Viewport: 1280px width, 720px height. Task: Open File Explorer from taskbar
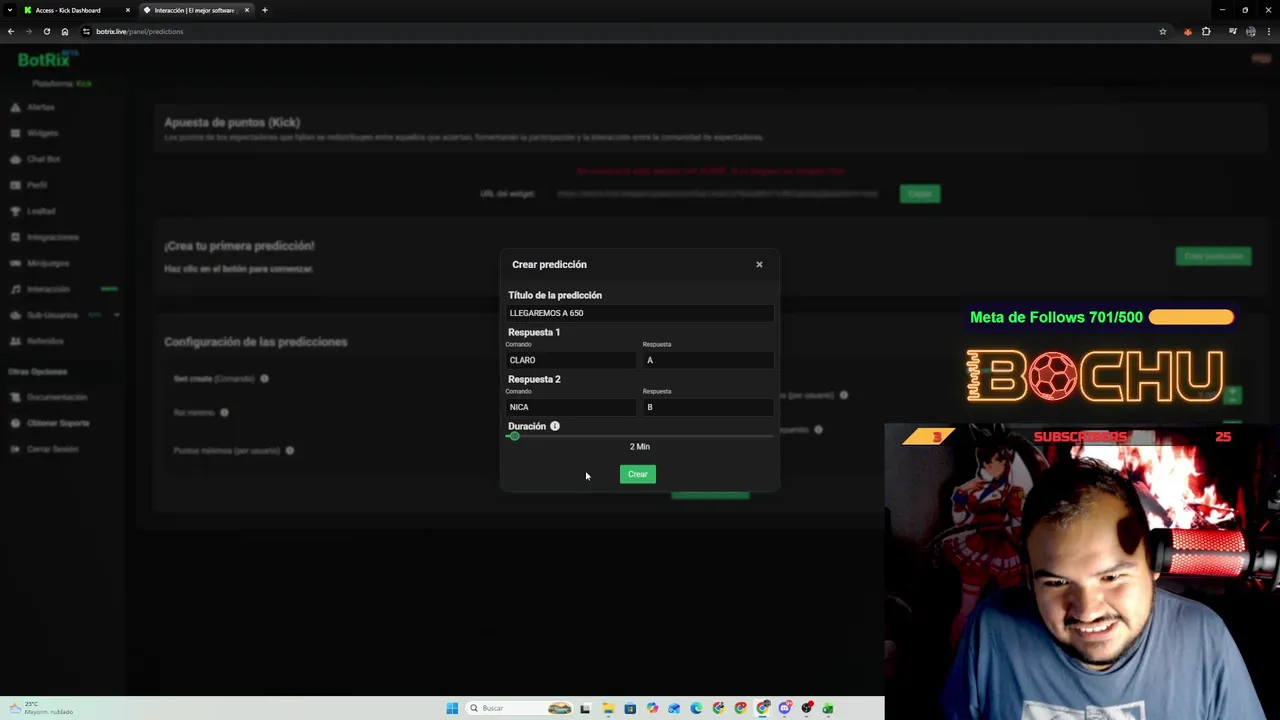pyautogui.click(x=607, y=708)
